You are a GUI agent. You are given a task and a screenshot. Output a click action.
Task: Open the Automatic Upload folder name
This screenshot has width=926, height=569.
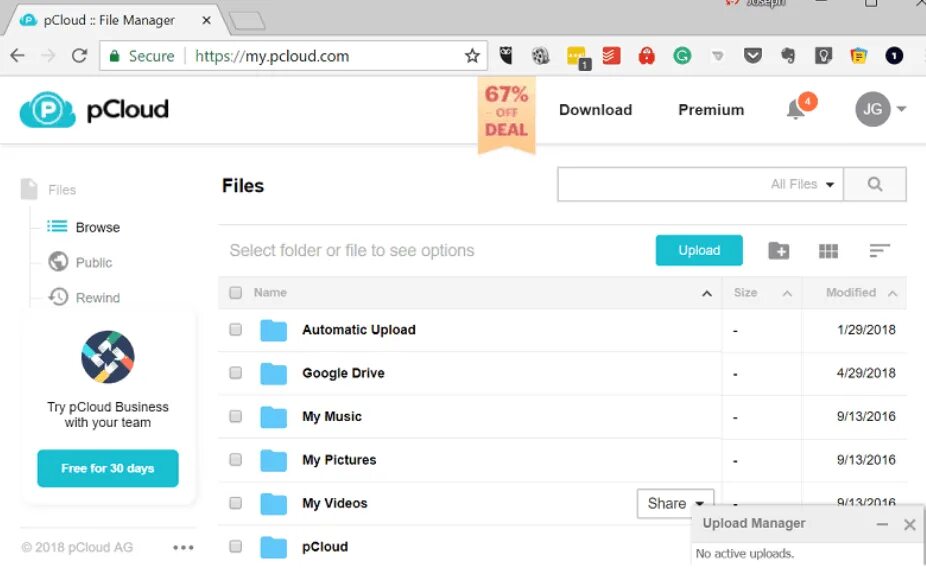[358, 330]
